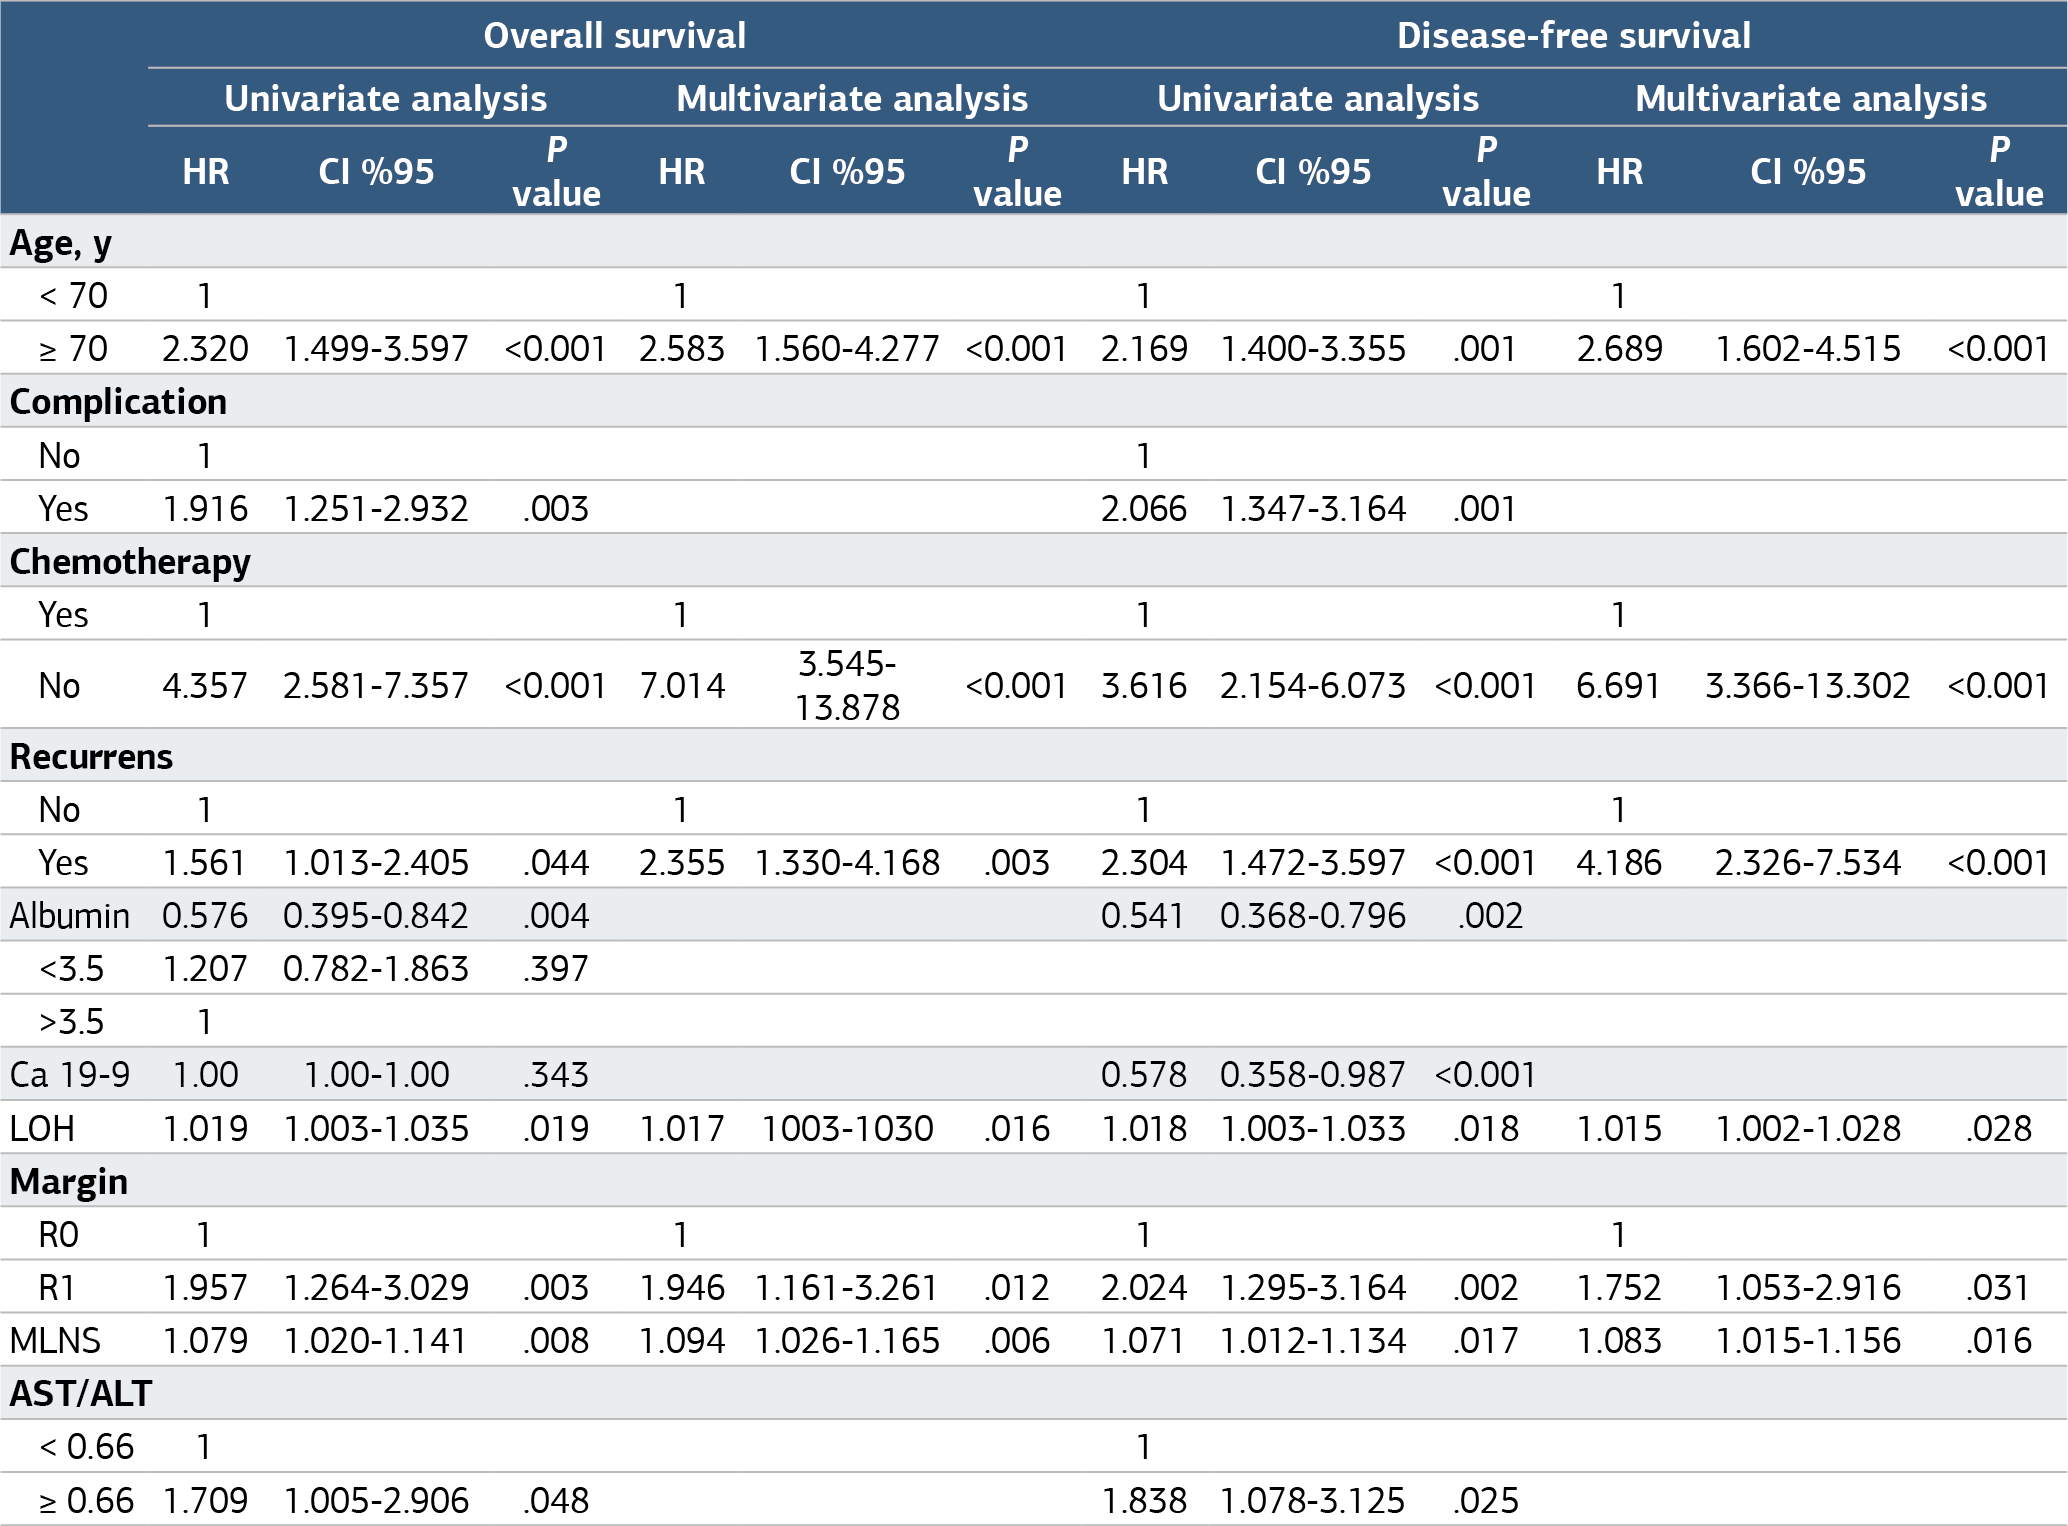
Task: Click the confidence interval 1.560-4.277
Action: (x=847, y=349)
